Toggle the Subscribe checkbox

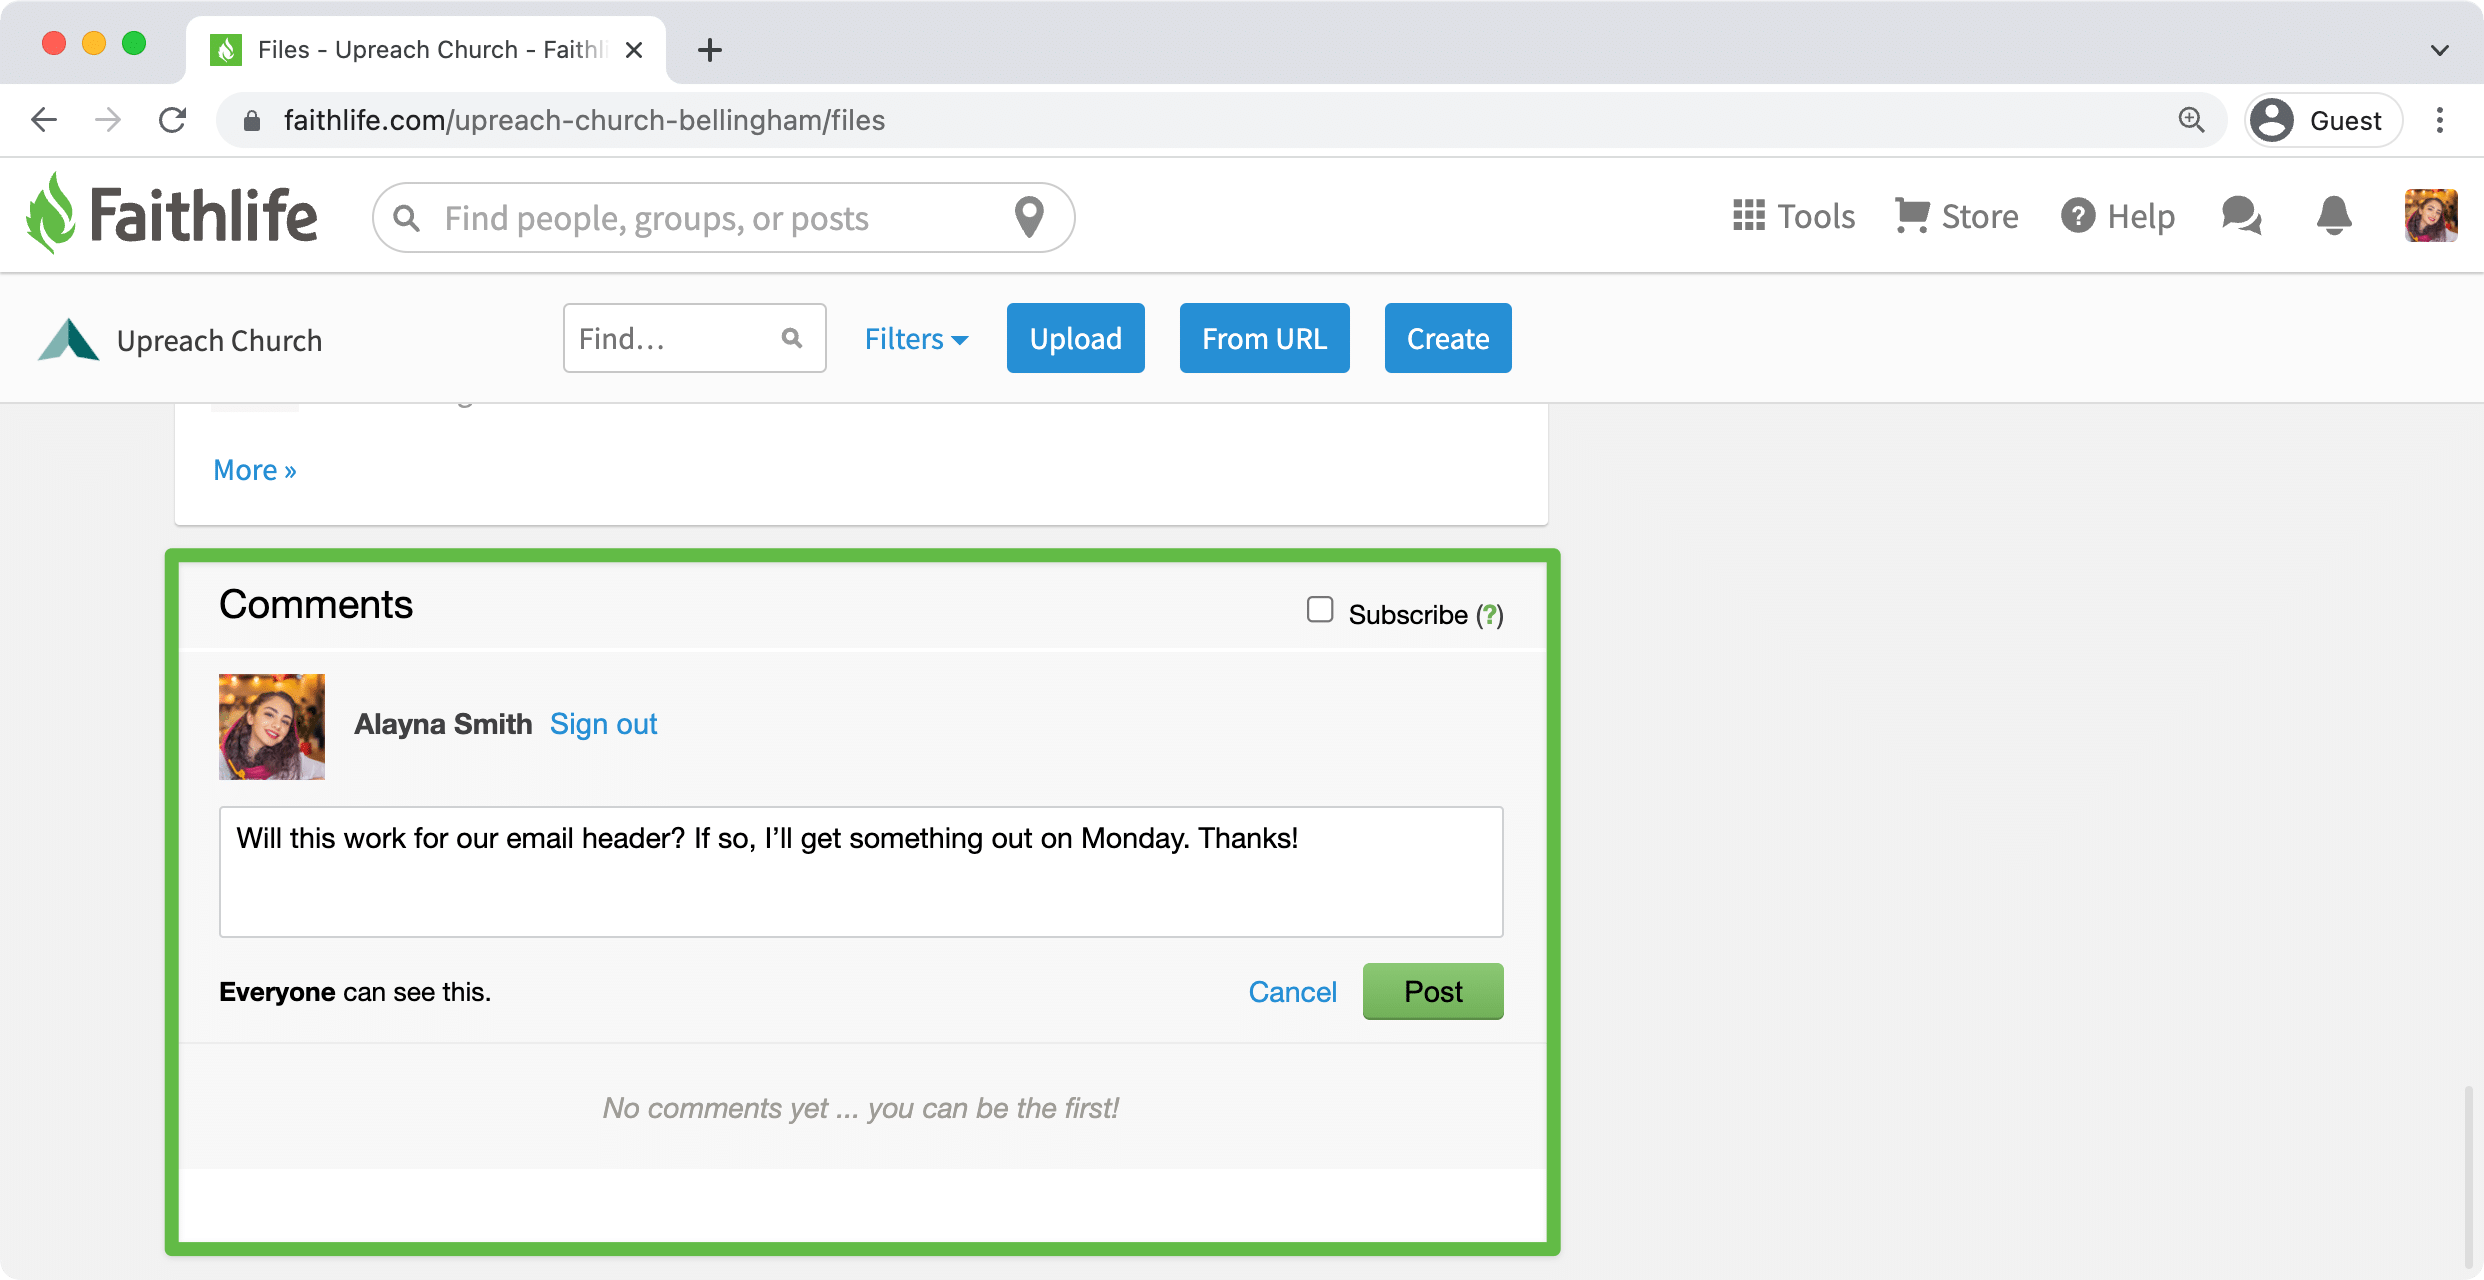[x=1320, y=609]
